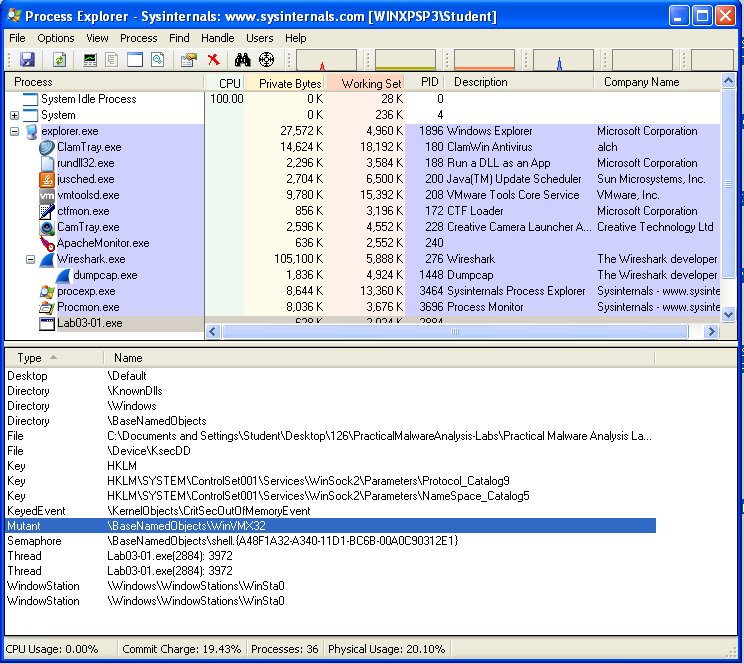Select the rundll32.exe document icon
Viewport: 744px width, 664px height.
(46, 163)
